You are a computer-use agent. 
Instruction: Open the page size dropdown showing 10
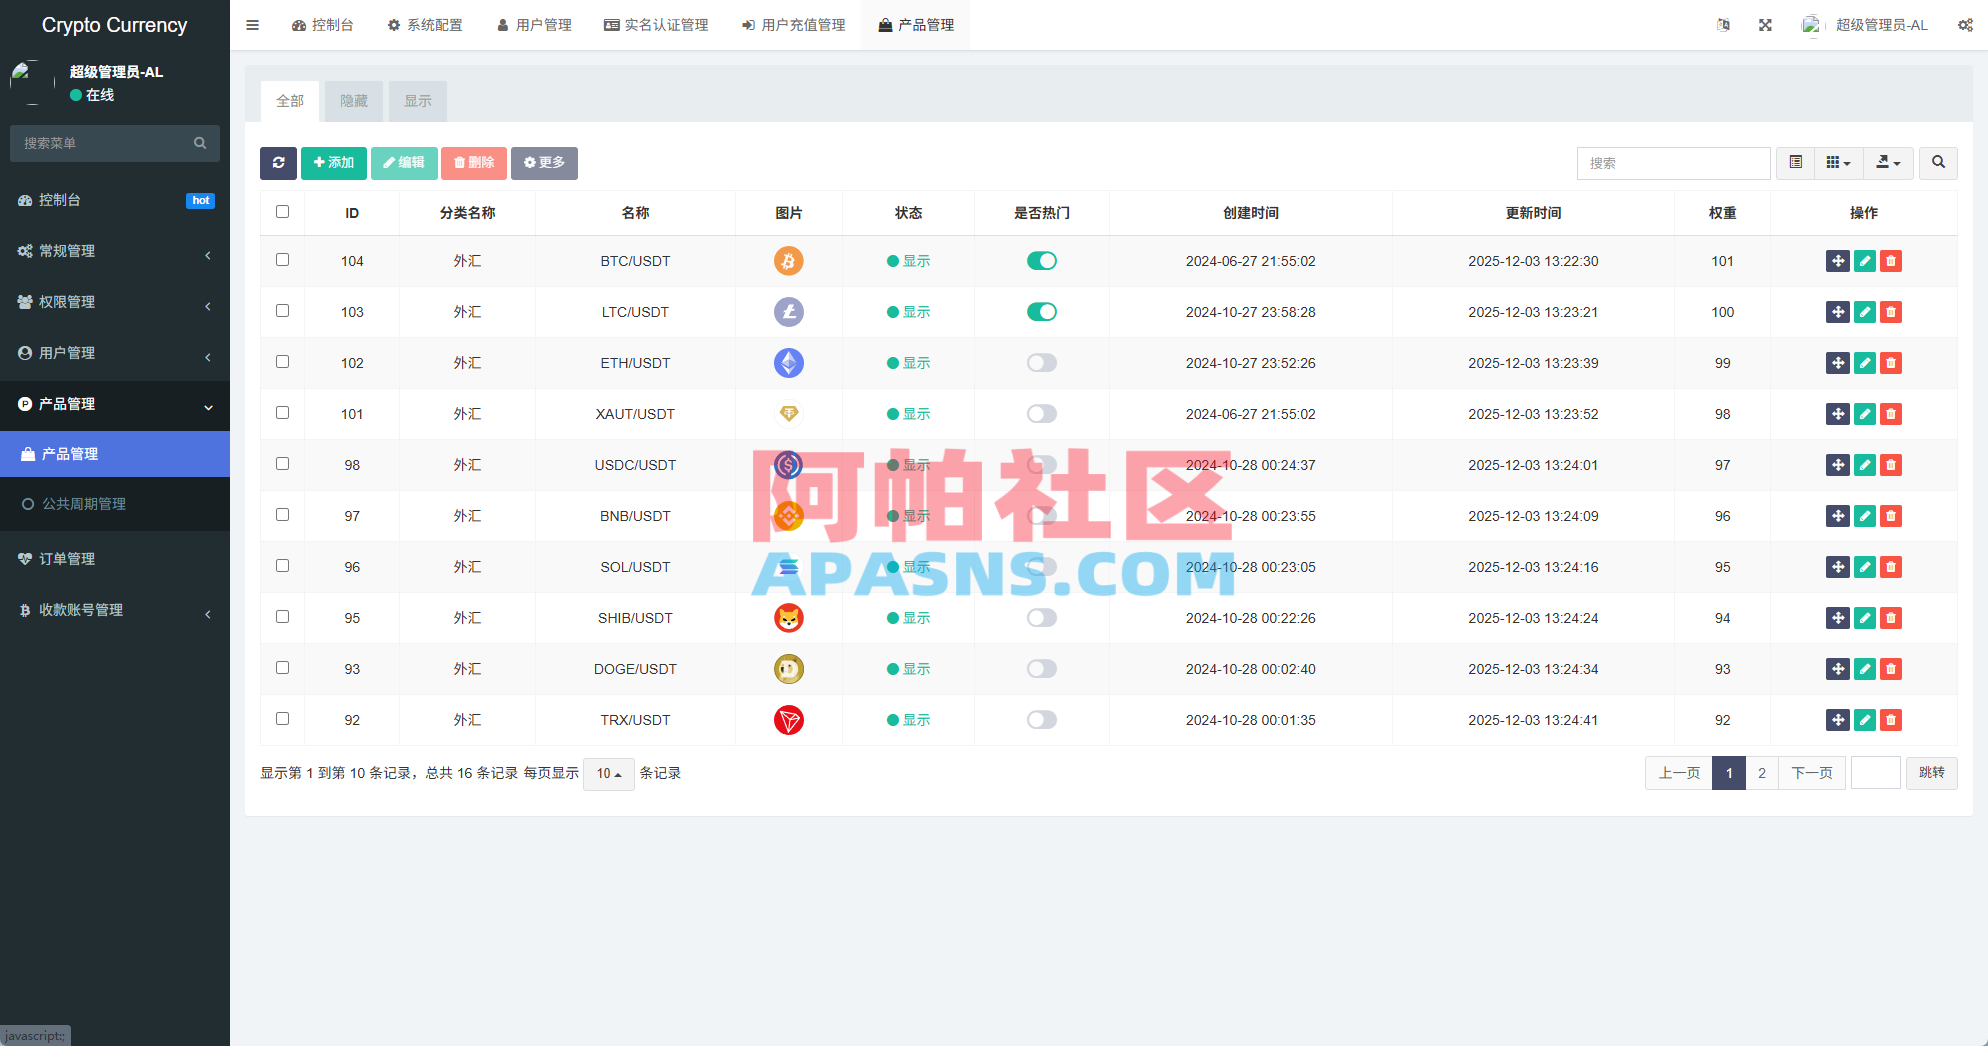point(609,773)
